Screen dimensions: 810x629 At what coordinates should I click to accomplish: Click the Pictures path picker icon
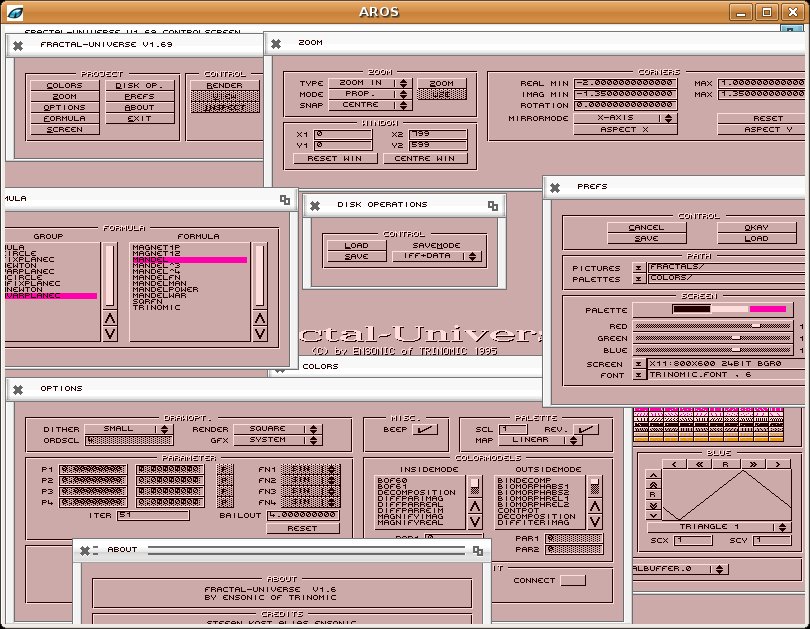[x=639, y=268]
